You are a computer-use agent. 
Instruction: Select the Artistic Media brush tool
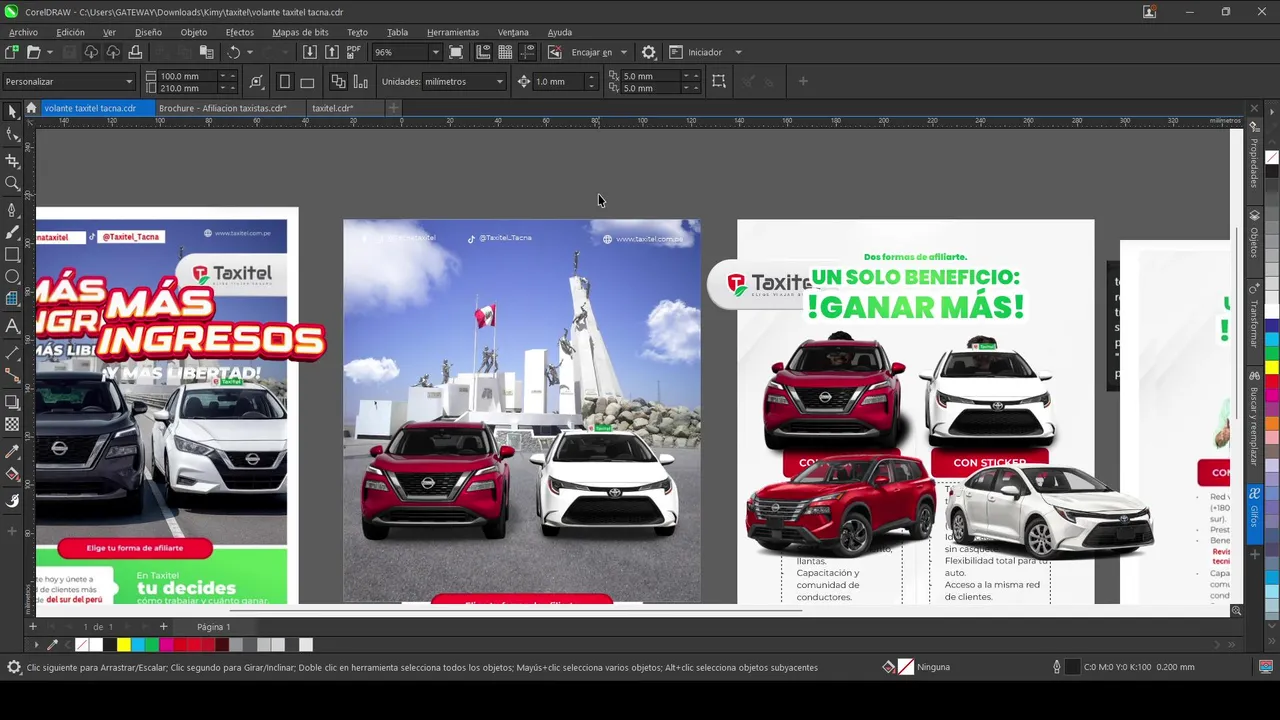pos(12,232)
